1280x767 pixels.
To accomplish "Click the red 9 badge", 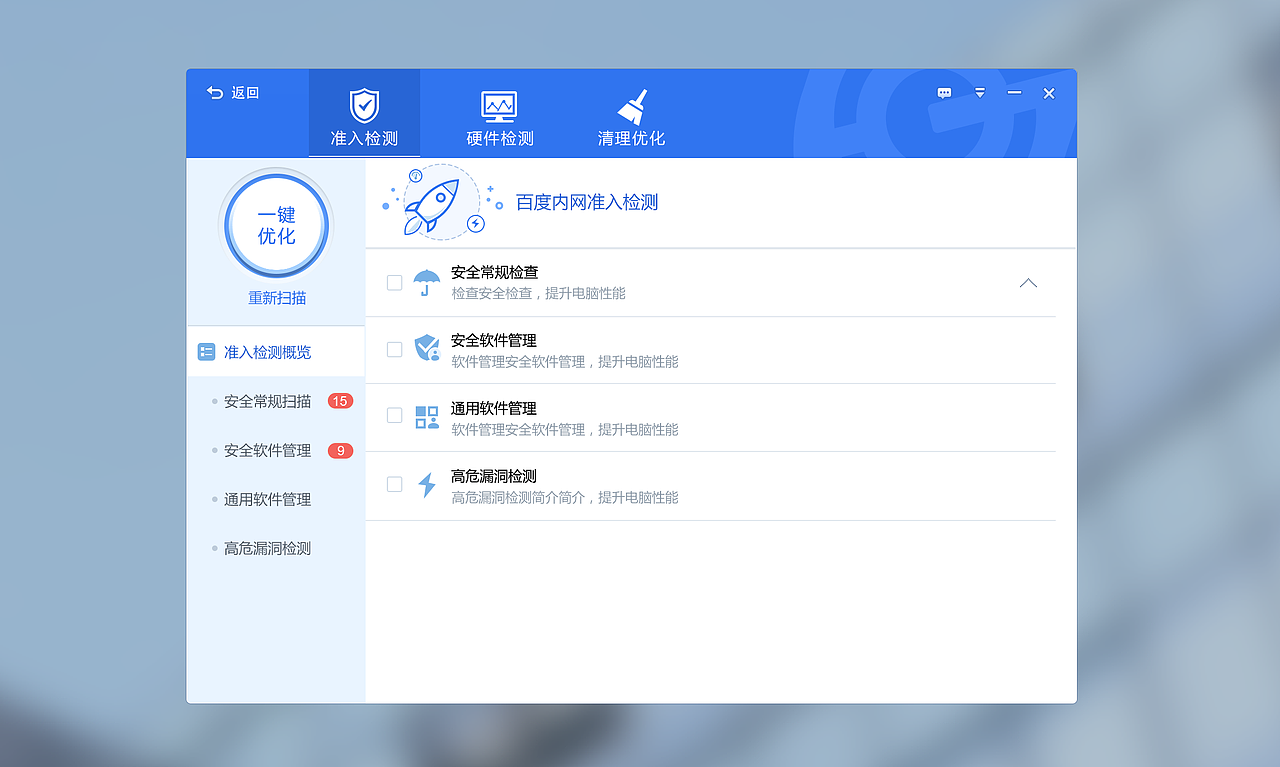I will (340, 450).
